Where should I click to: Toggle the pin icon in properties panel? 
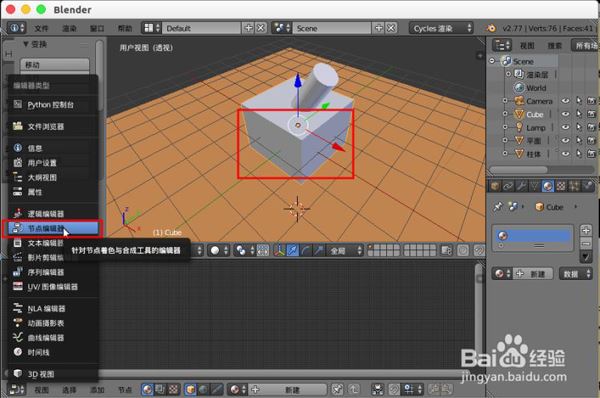498,207
